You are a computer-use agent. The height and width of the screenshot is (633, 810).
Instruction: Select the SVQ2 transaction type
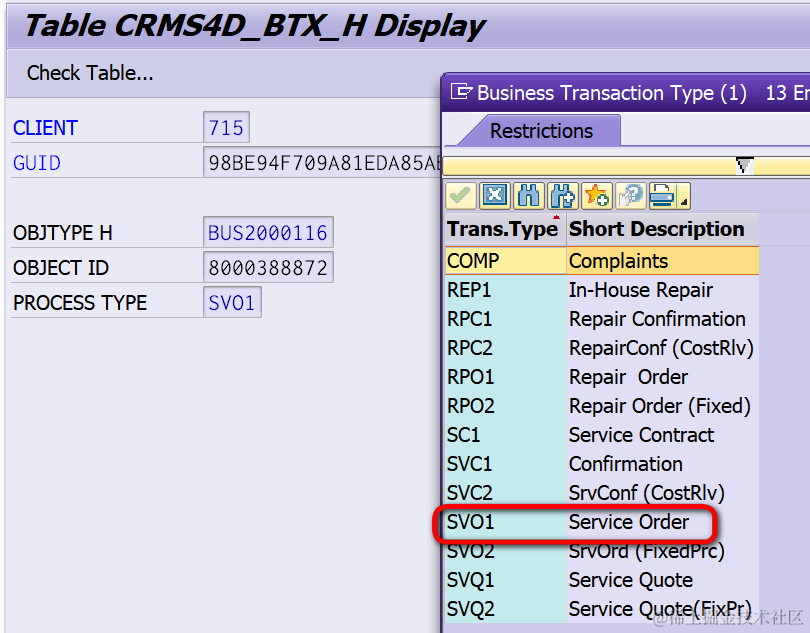[471, 609]
